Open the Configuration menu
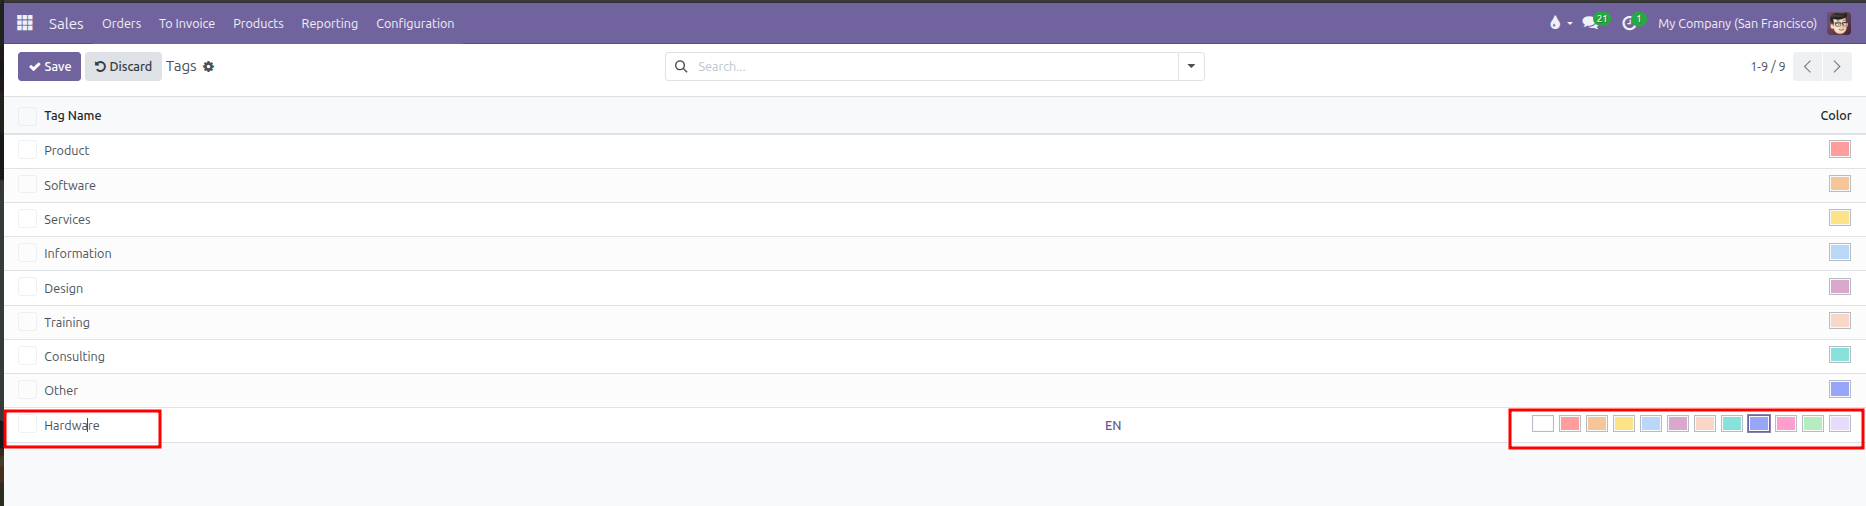Screen dimensions: 1866x506 (415, 23)
